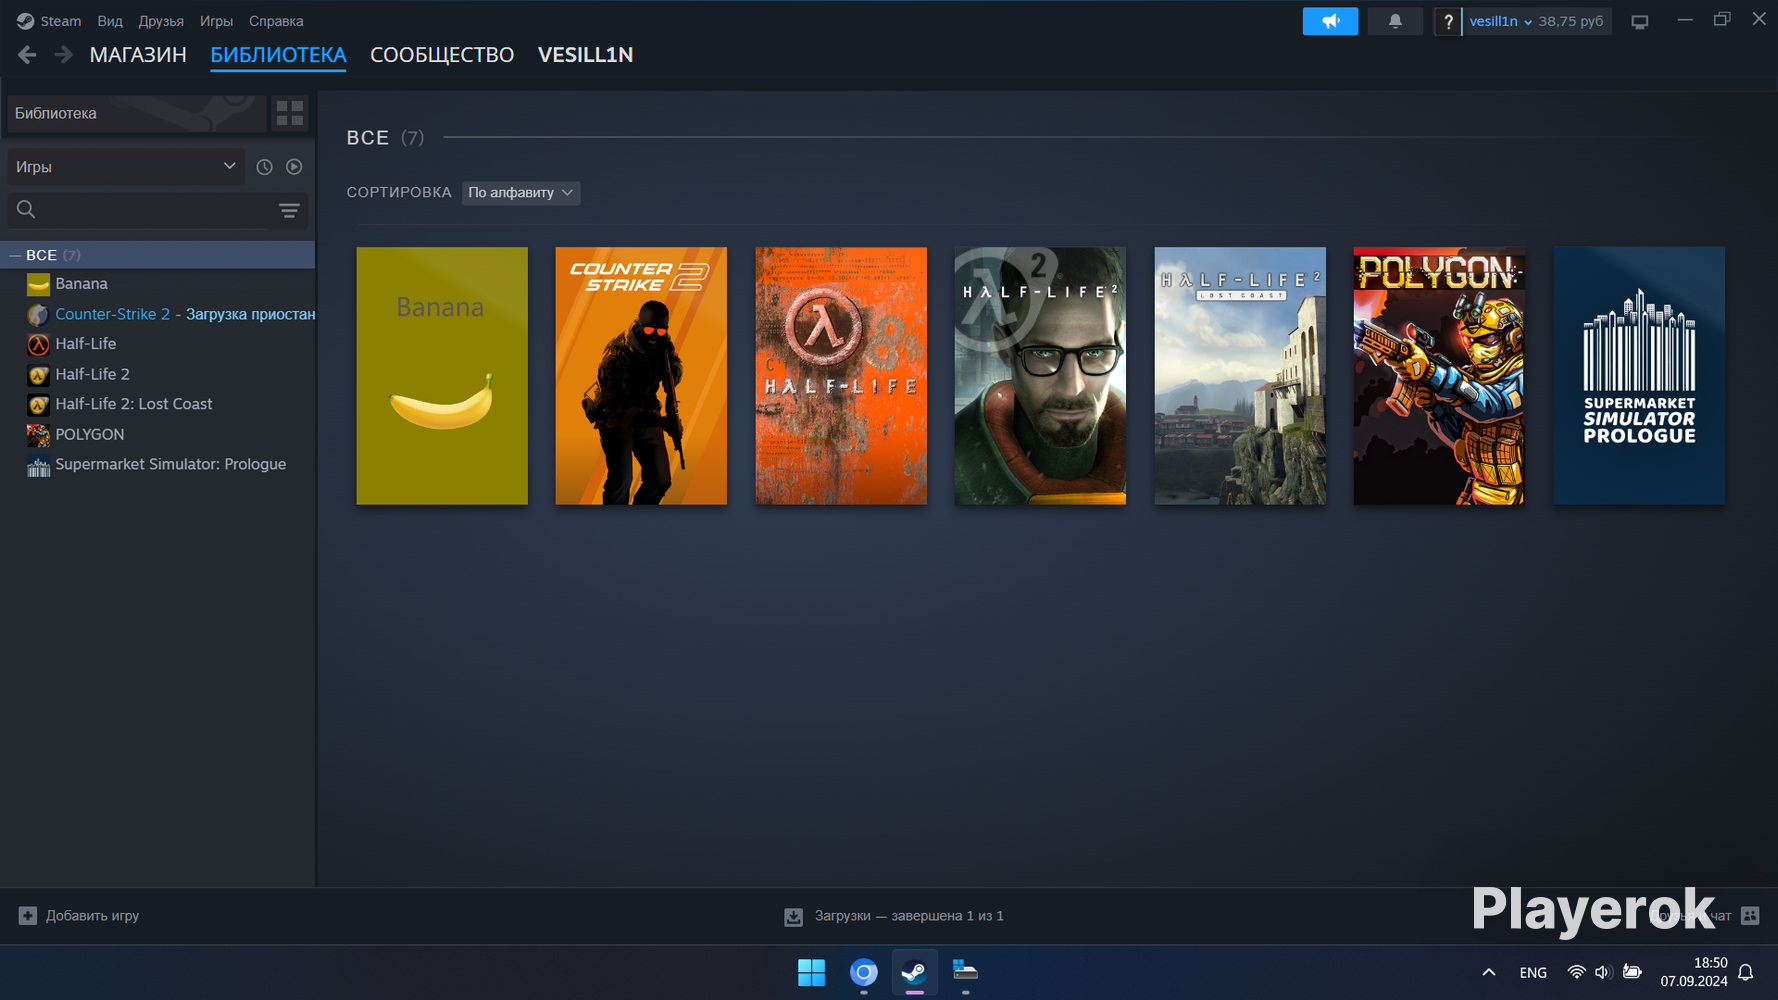Open the orange Half-Life cover

tap(841, 376)
